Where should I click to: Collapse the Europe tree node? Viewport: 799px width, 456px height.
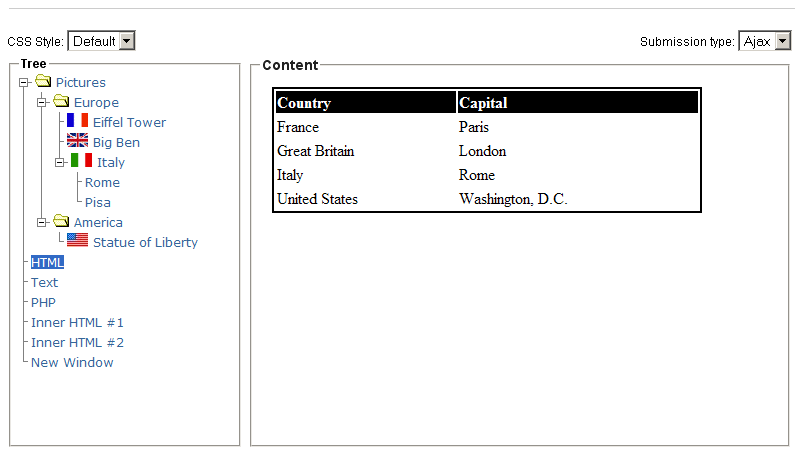(42, 102)
